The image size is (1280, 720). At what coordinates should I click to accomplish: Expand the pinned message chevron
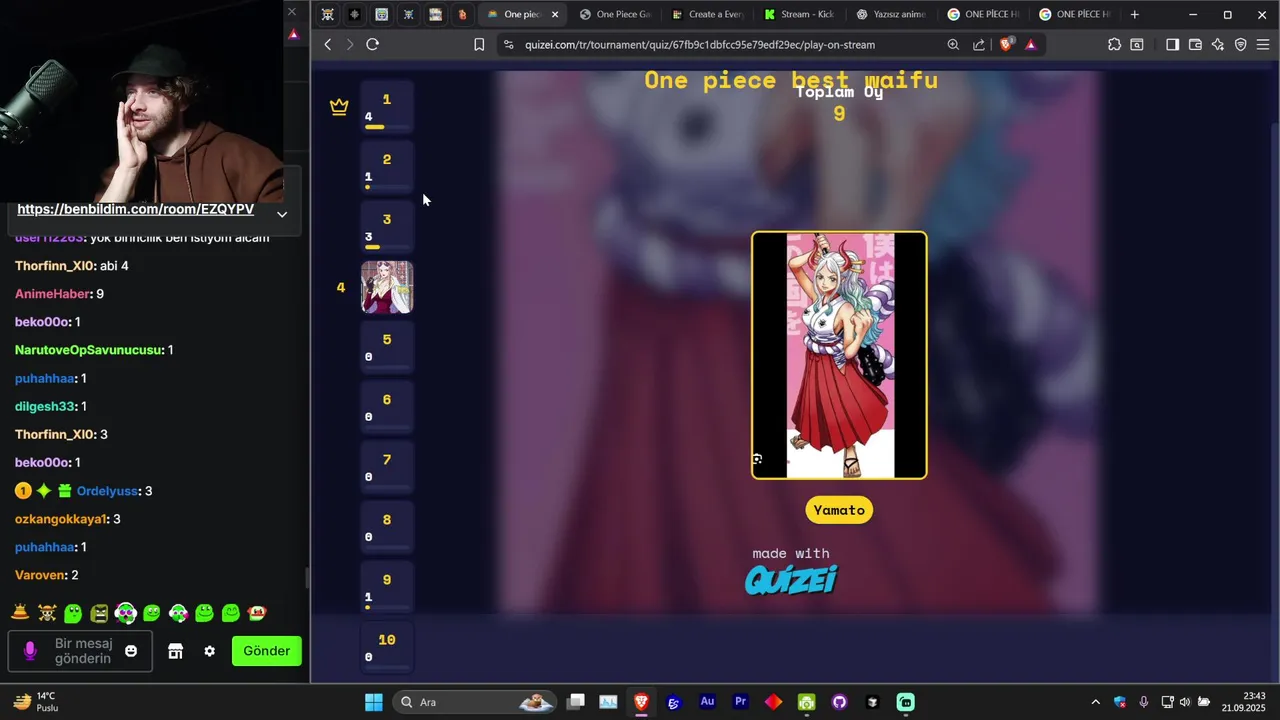[282, 214]
